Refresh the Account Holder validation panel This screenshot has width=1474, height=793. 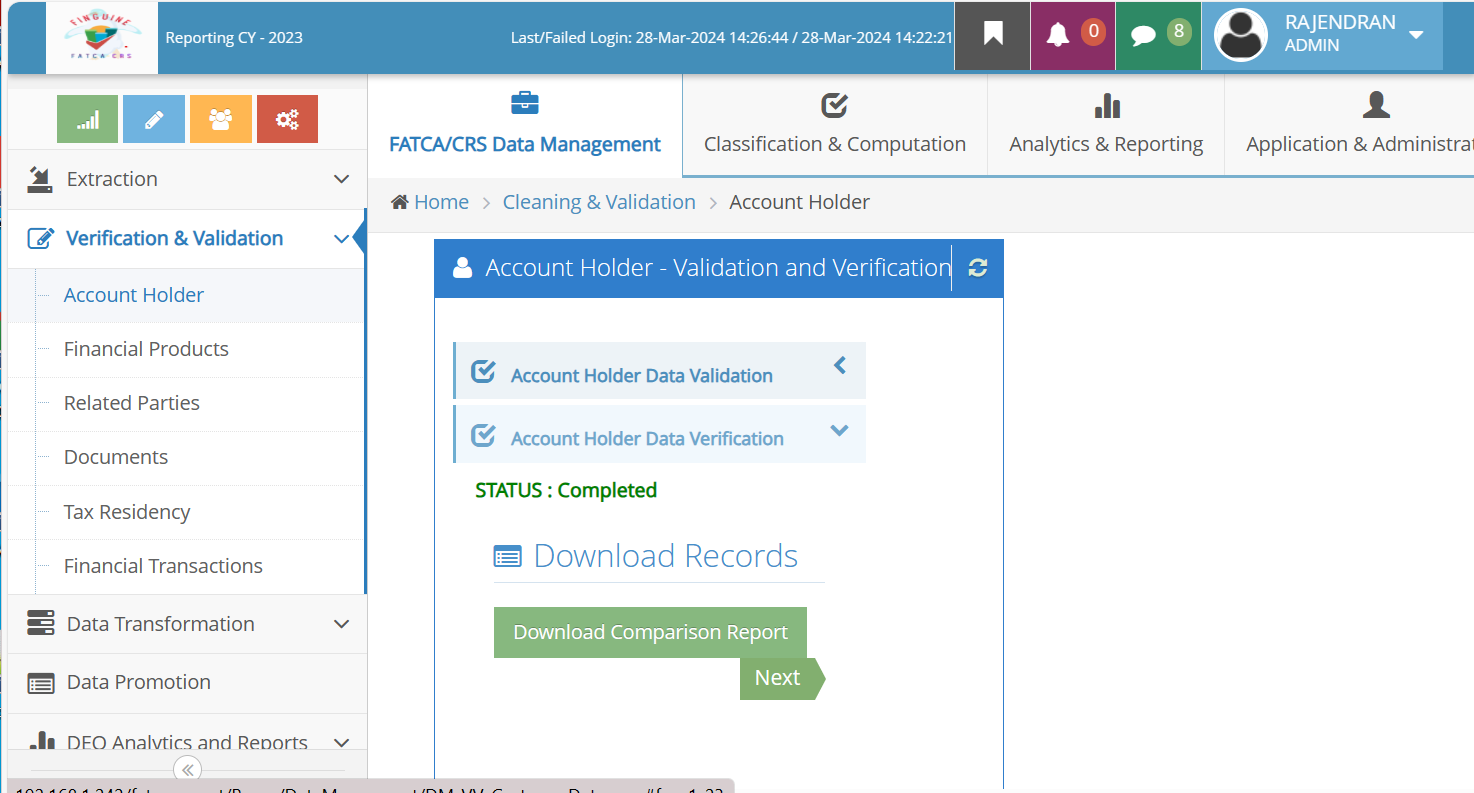(978, 268)
